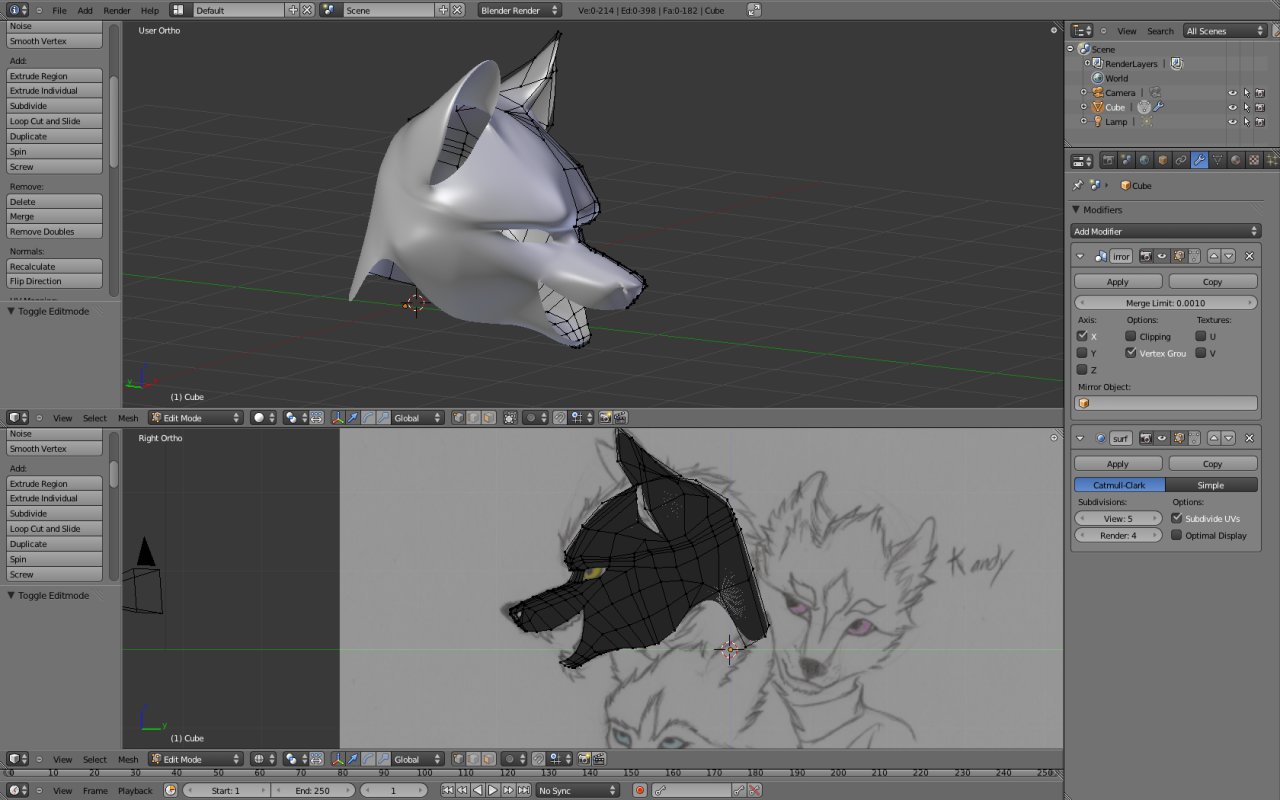Open the Modifiers tab wrench icon
The height and width of the screenshot is (800, 1280).
[1199, 160]
